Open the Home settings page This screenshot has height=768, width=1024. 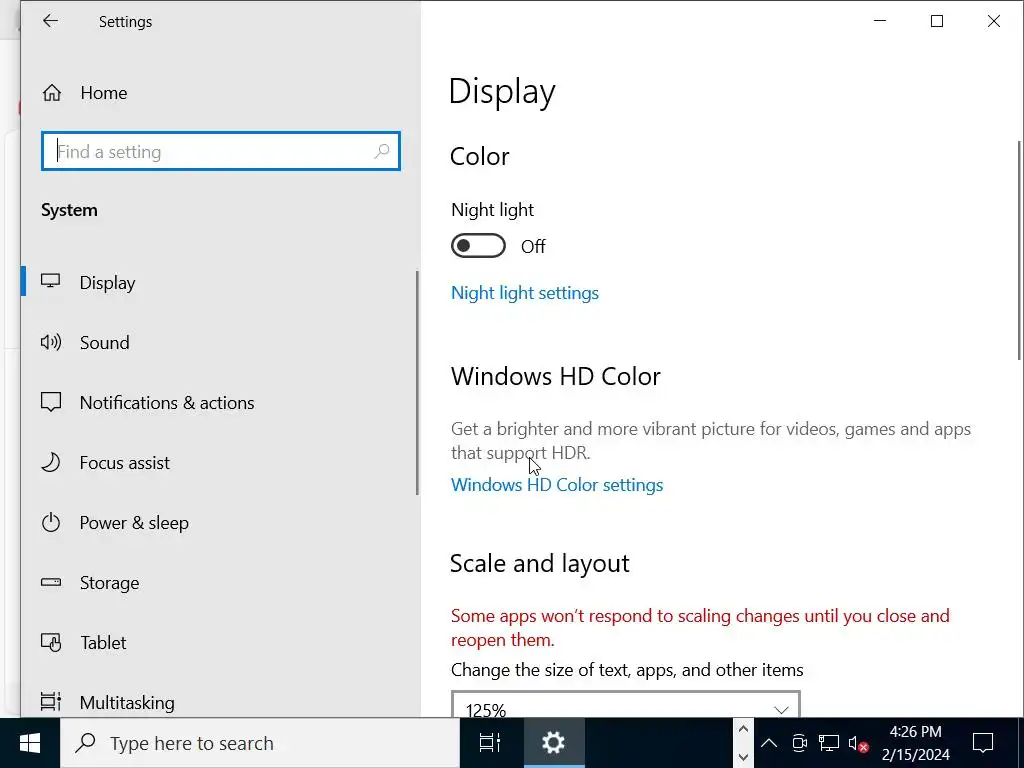pos(221,93)
